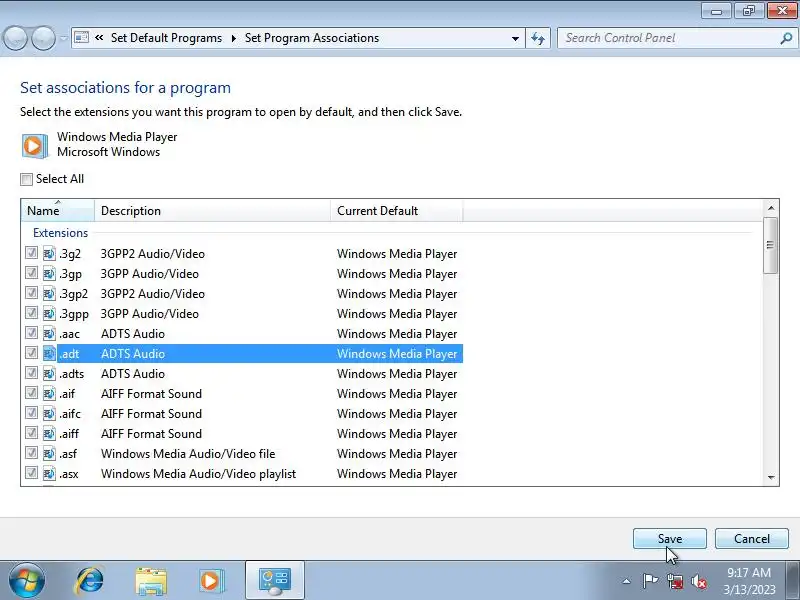
Task: Click the network tray icon
Action: coord(675,581)
